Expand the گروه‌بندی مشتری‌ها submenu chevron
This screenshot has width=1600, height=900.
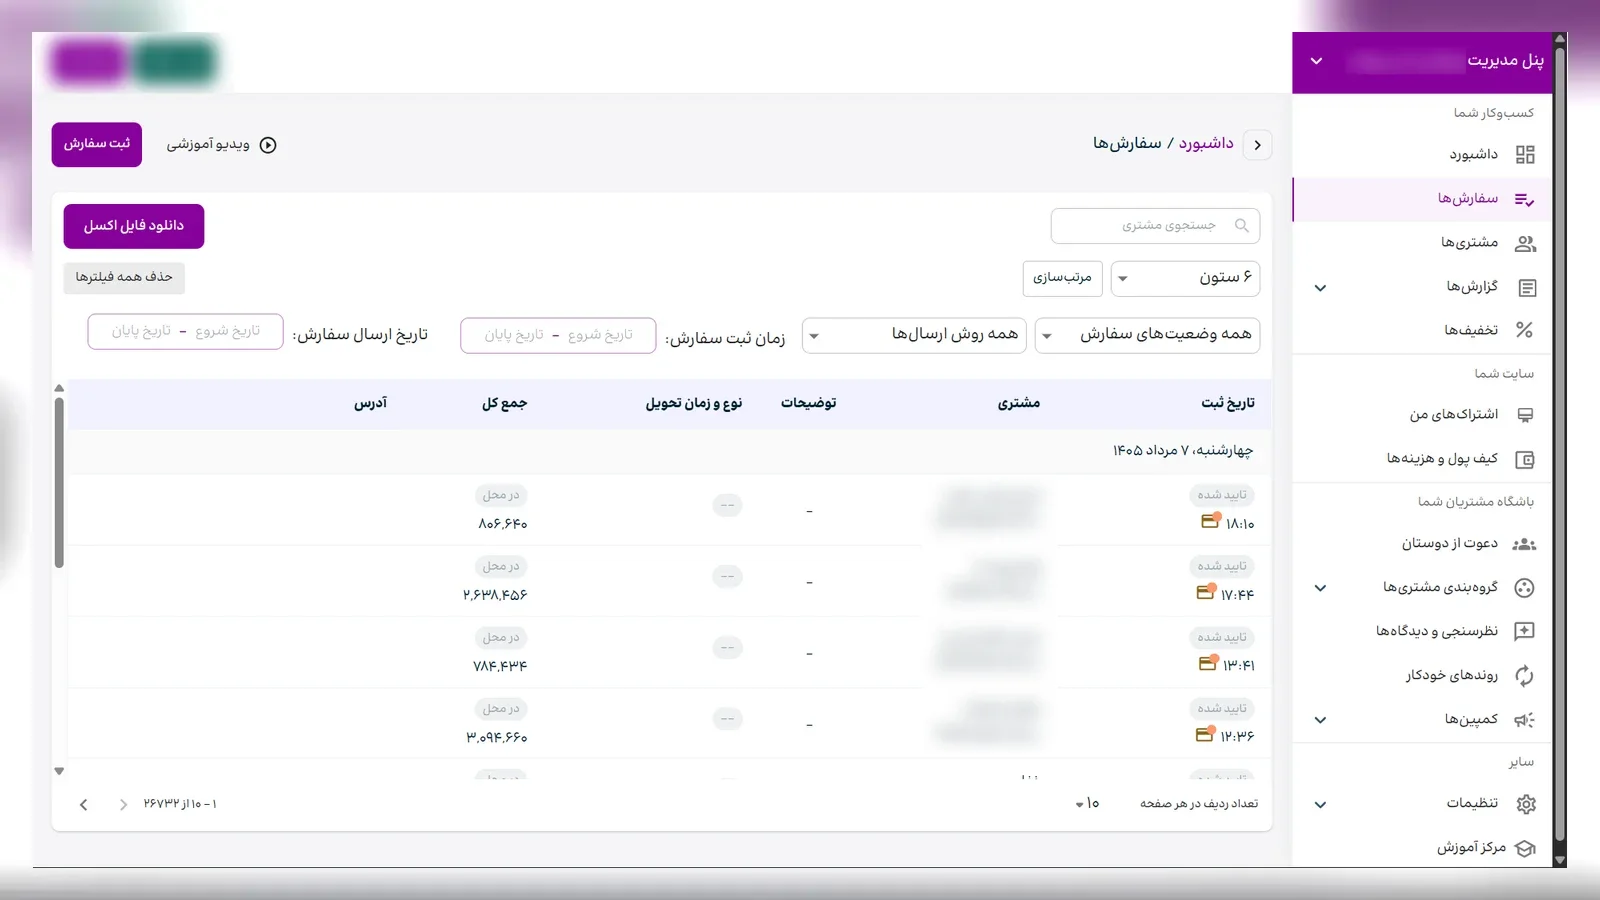point(1320,588)
